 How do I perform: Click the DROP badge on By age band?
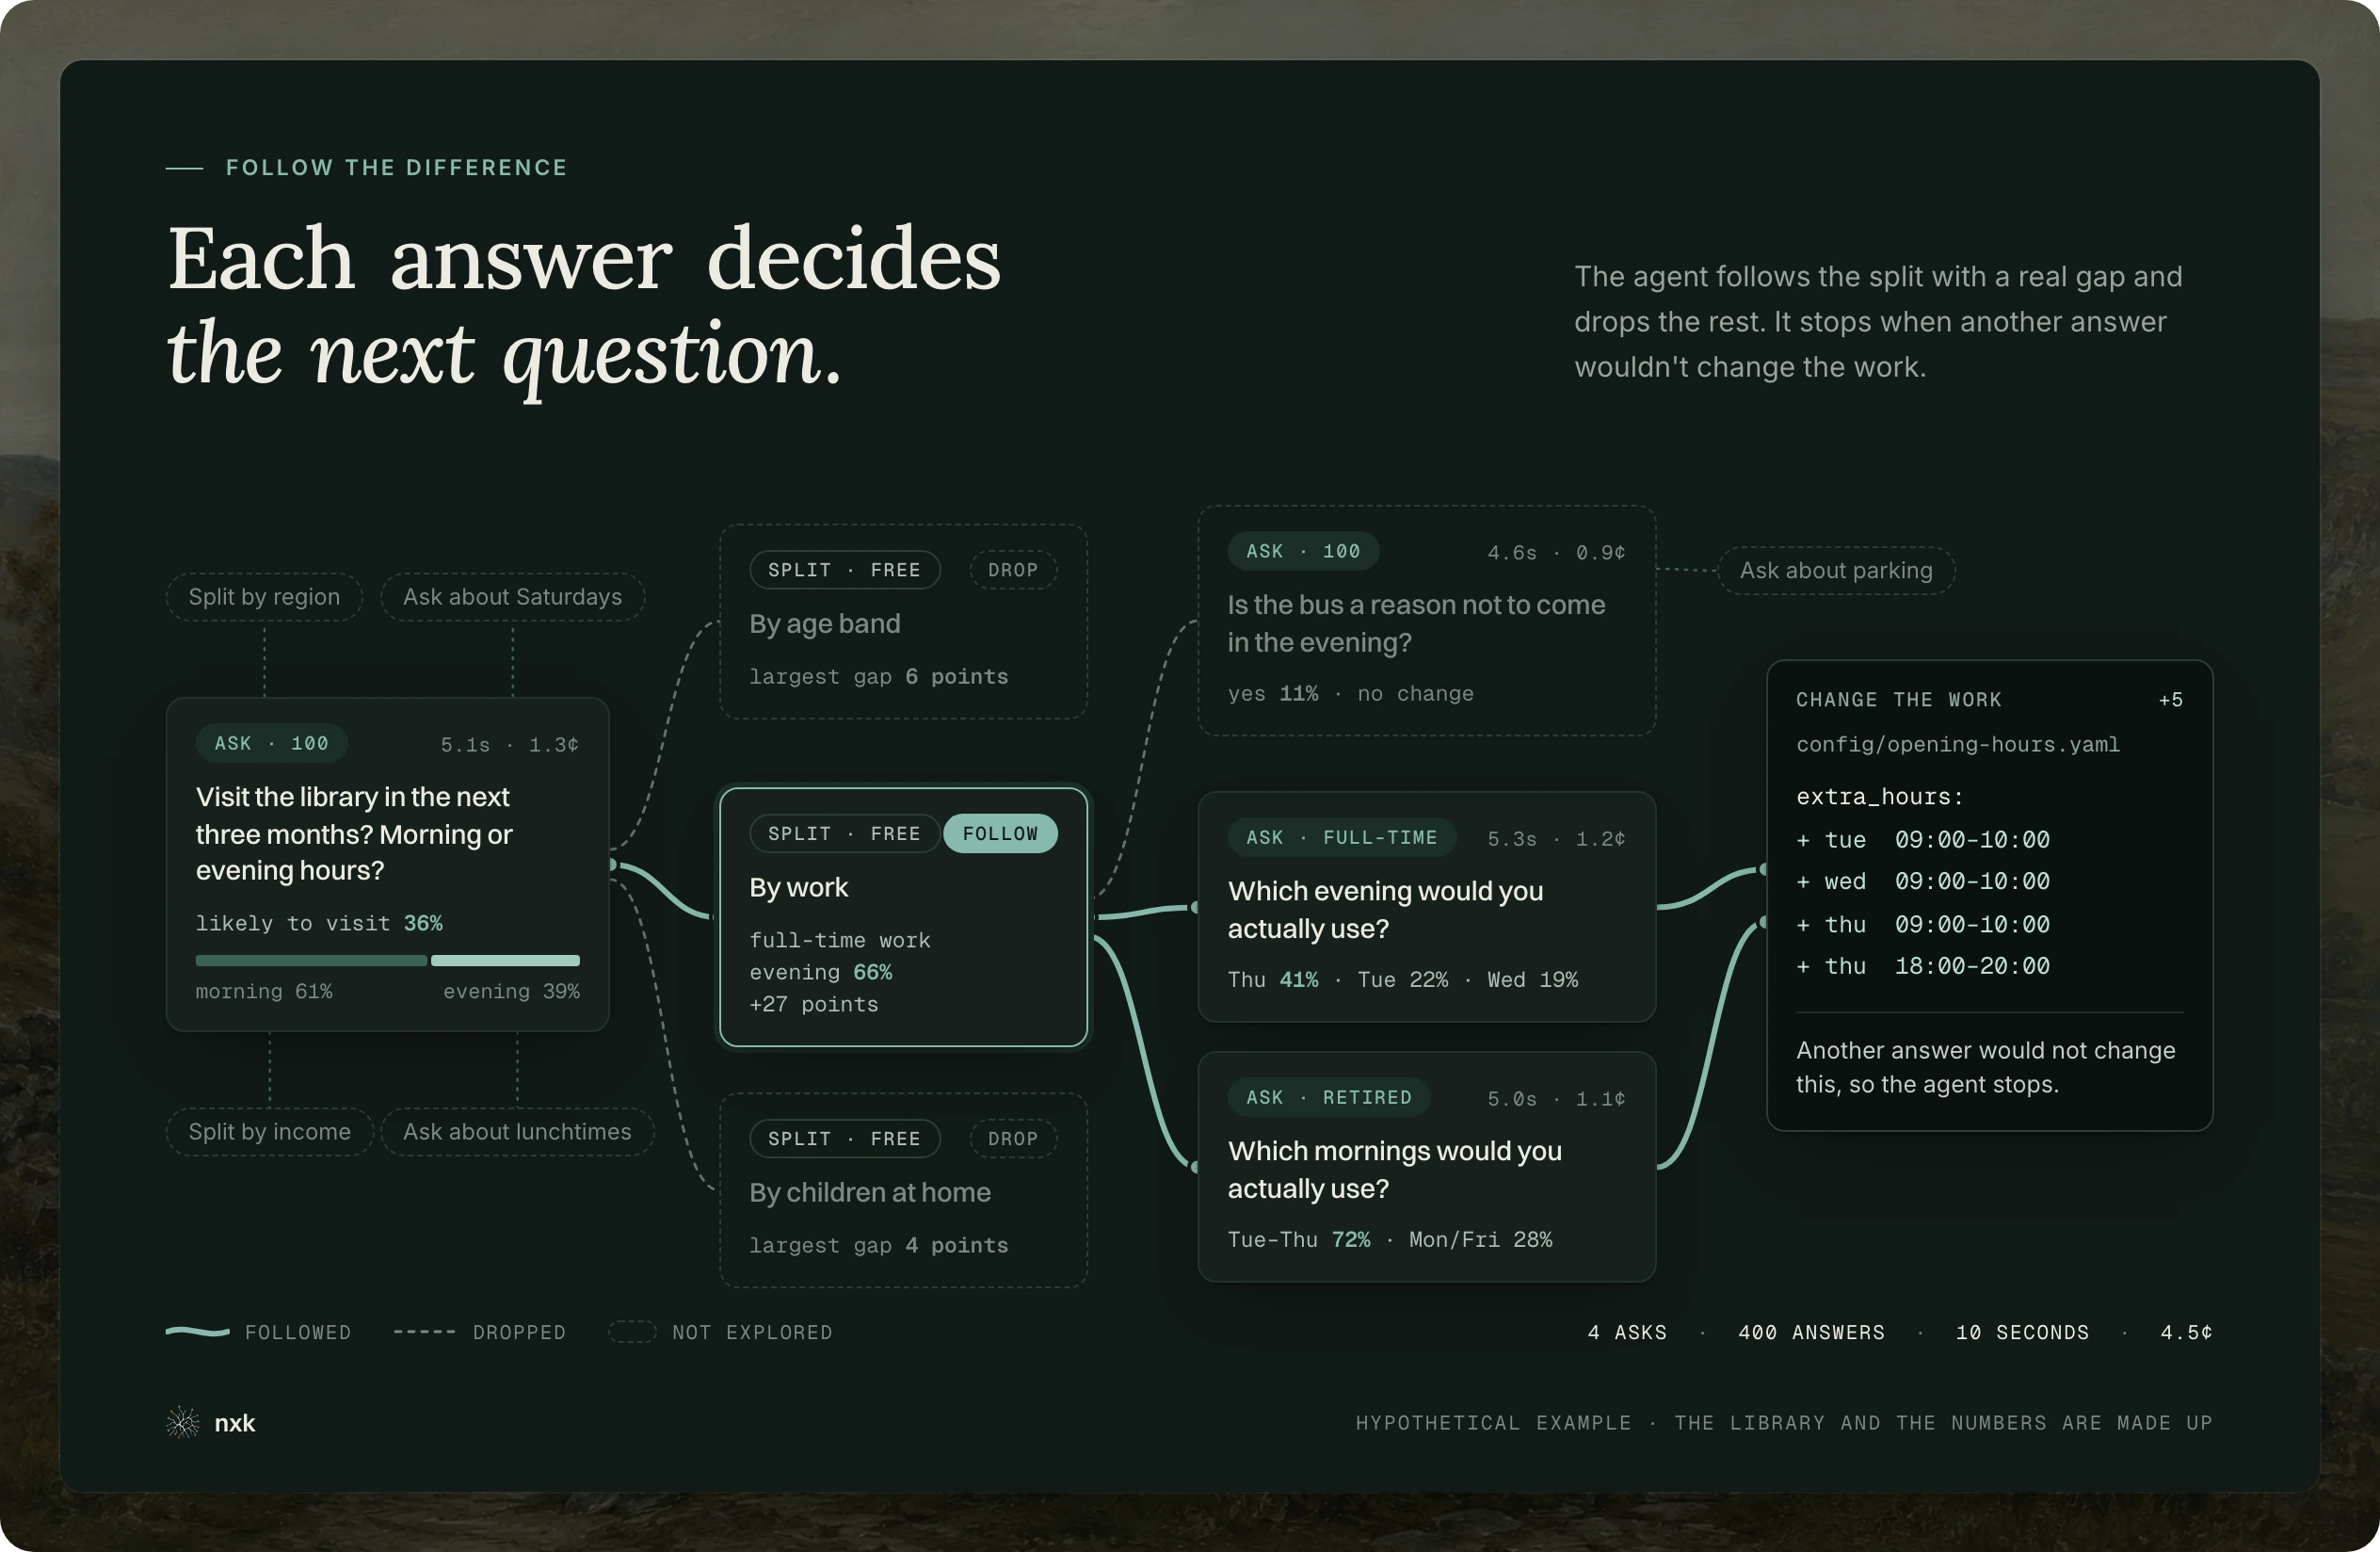click(x=1013, y=569)
